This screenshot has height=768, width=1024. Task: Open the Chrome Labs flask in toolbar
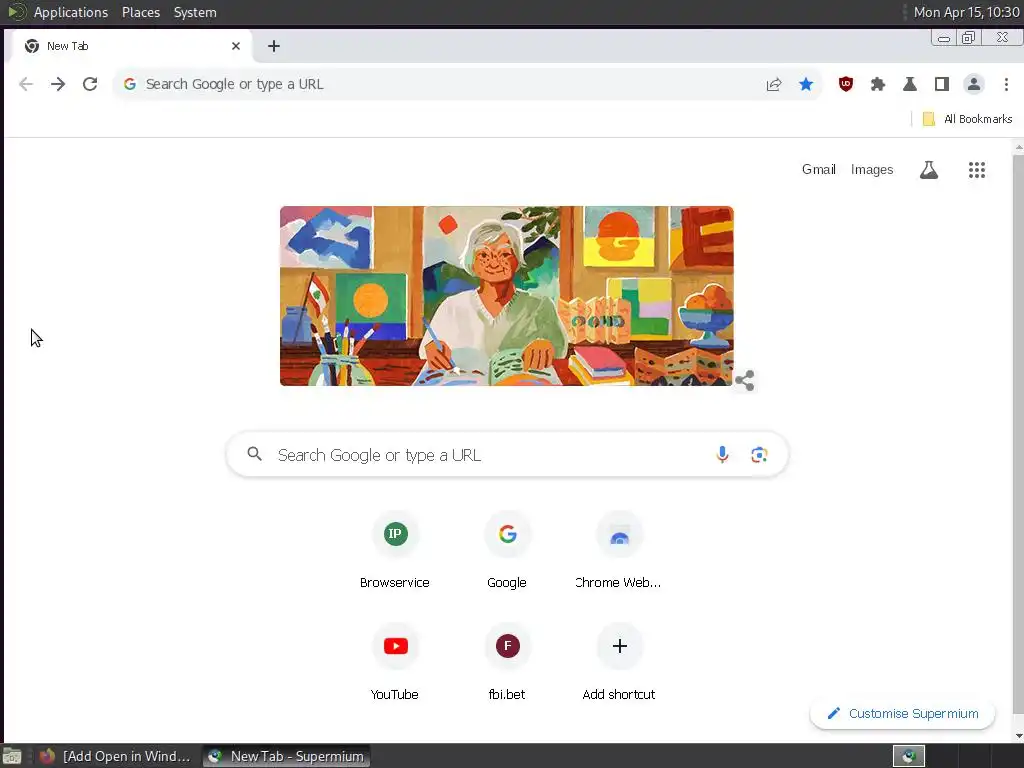(x=910, y=84)
